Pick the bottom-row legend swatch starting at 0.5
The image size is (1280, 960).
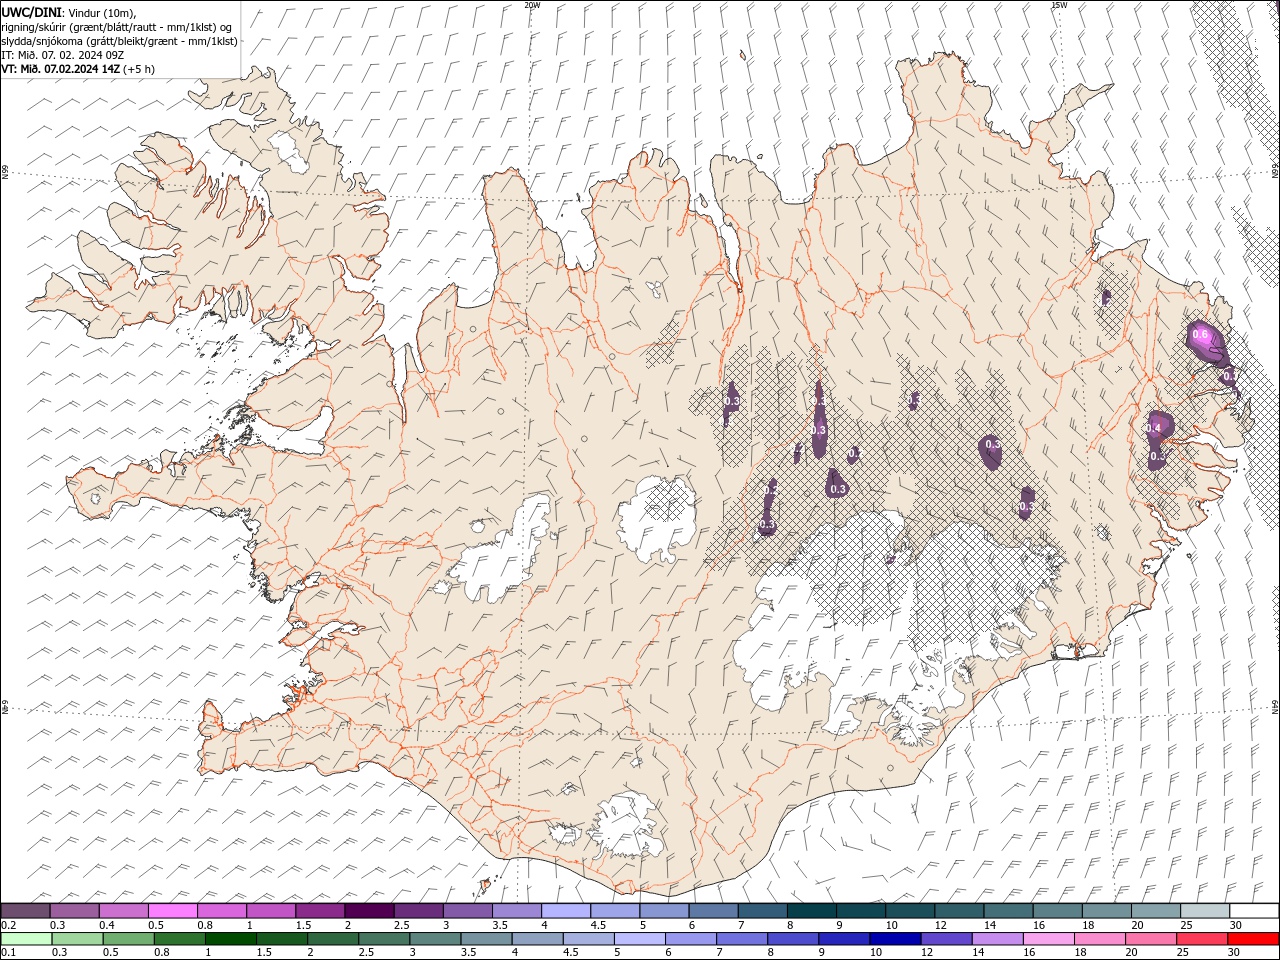(128, 939)
